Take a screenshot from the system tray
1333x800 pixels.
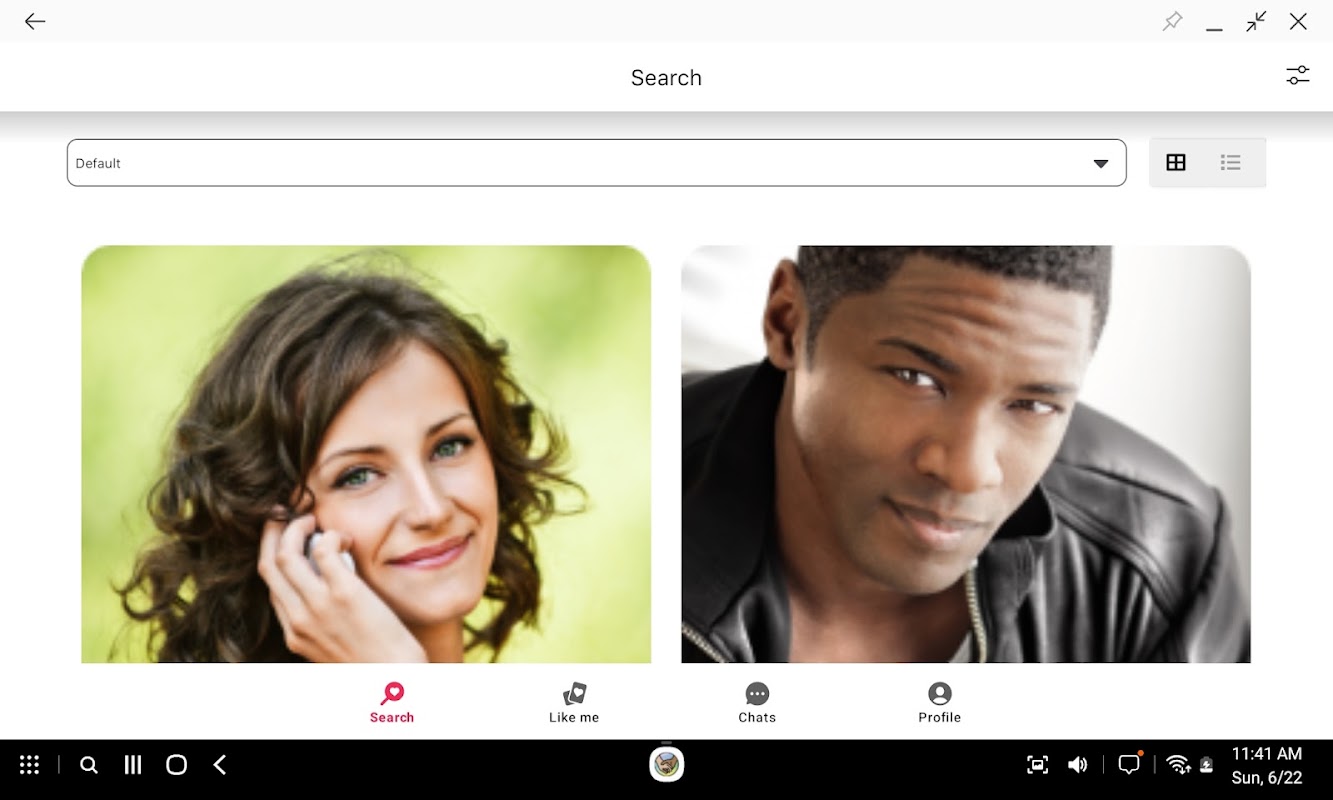[x=1038, y=765]
